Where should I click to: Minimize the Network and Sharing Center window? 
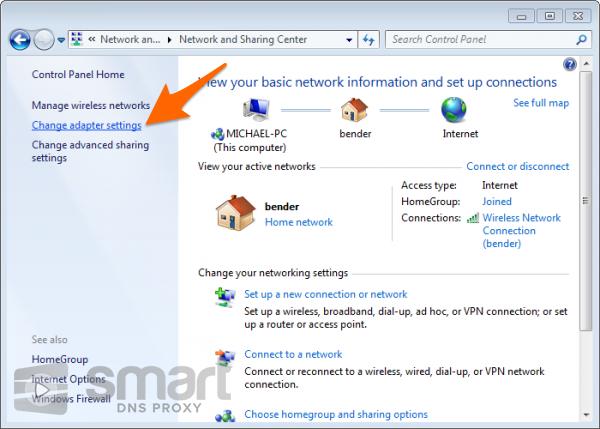tap(522, 16)
